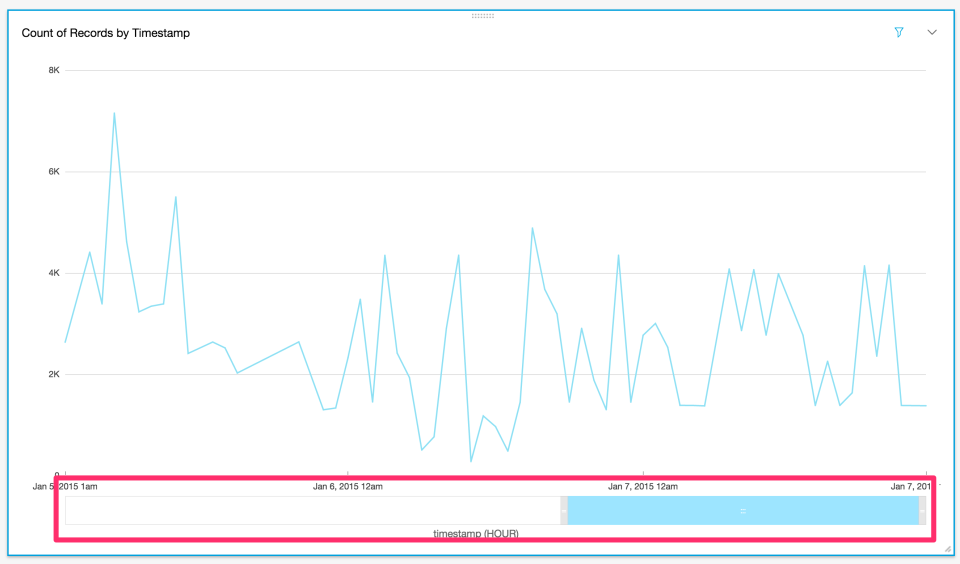The image size is (960, 564).
Task: Click the "Count of Records by Timestamp" title
Action: [x=106, y=33]
